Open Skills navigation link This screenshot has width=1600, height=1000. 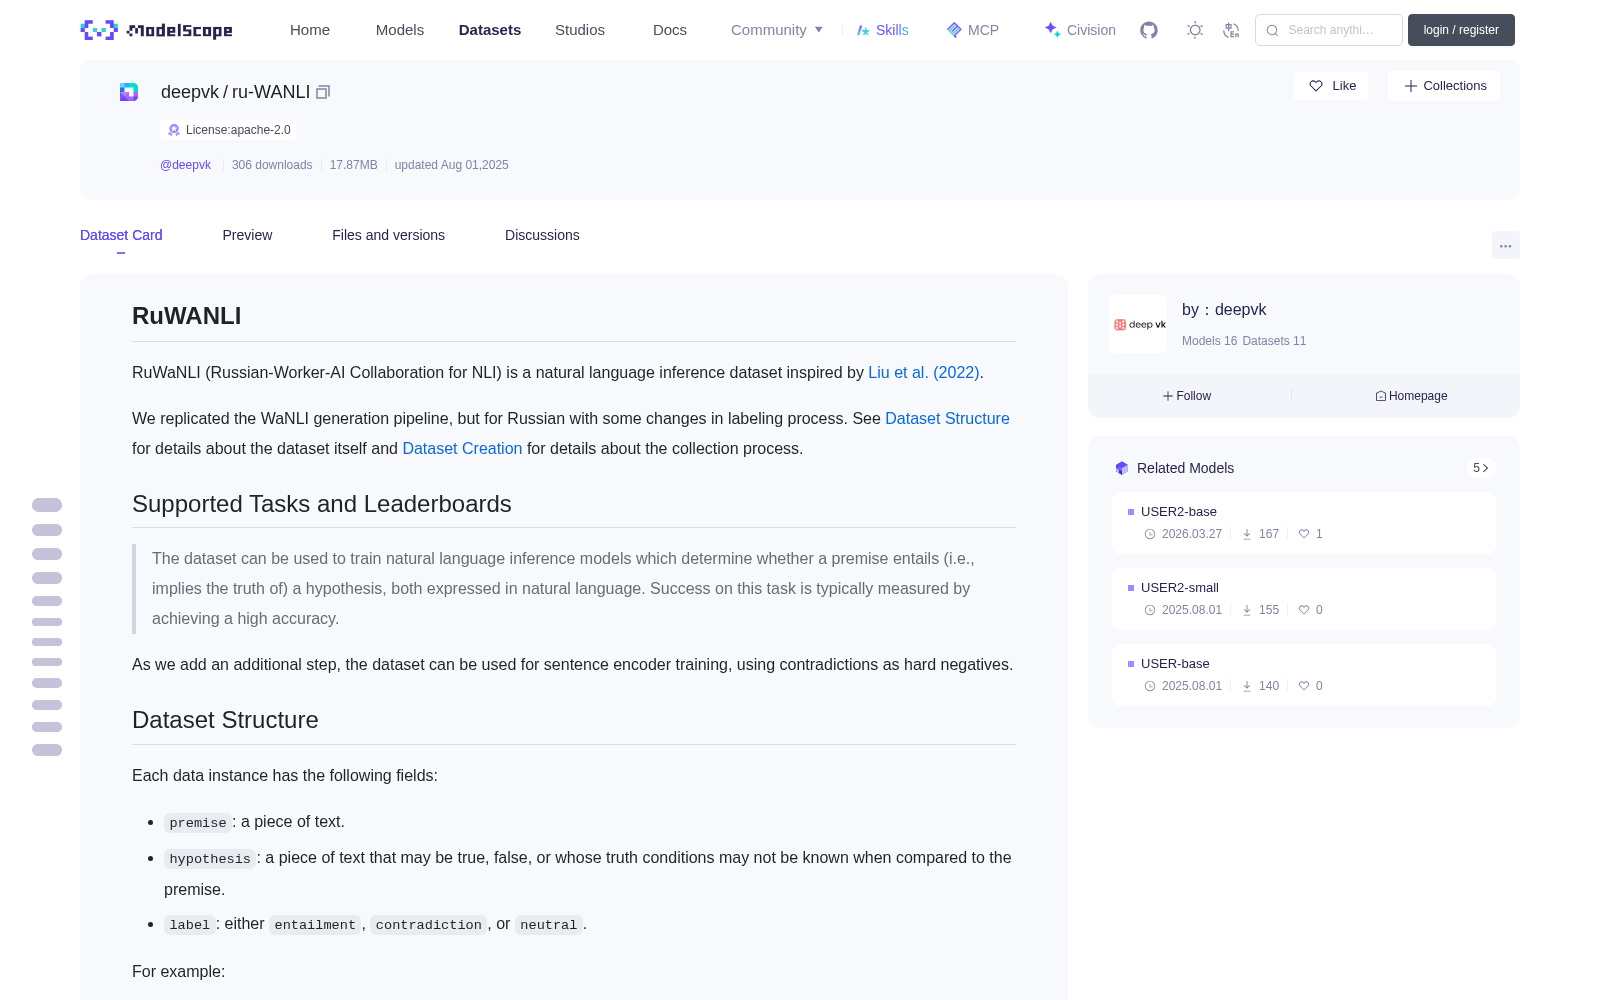[x=883, y=30]
